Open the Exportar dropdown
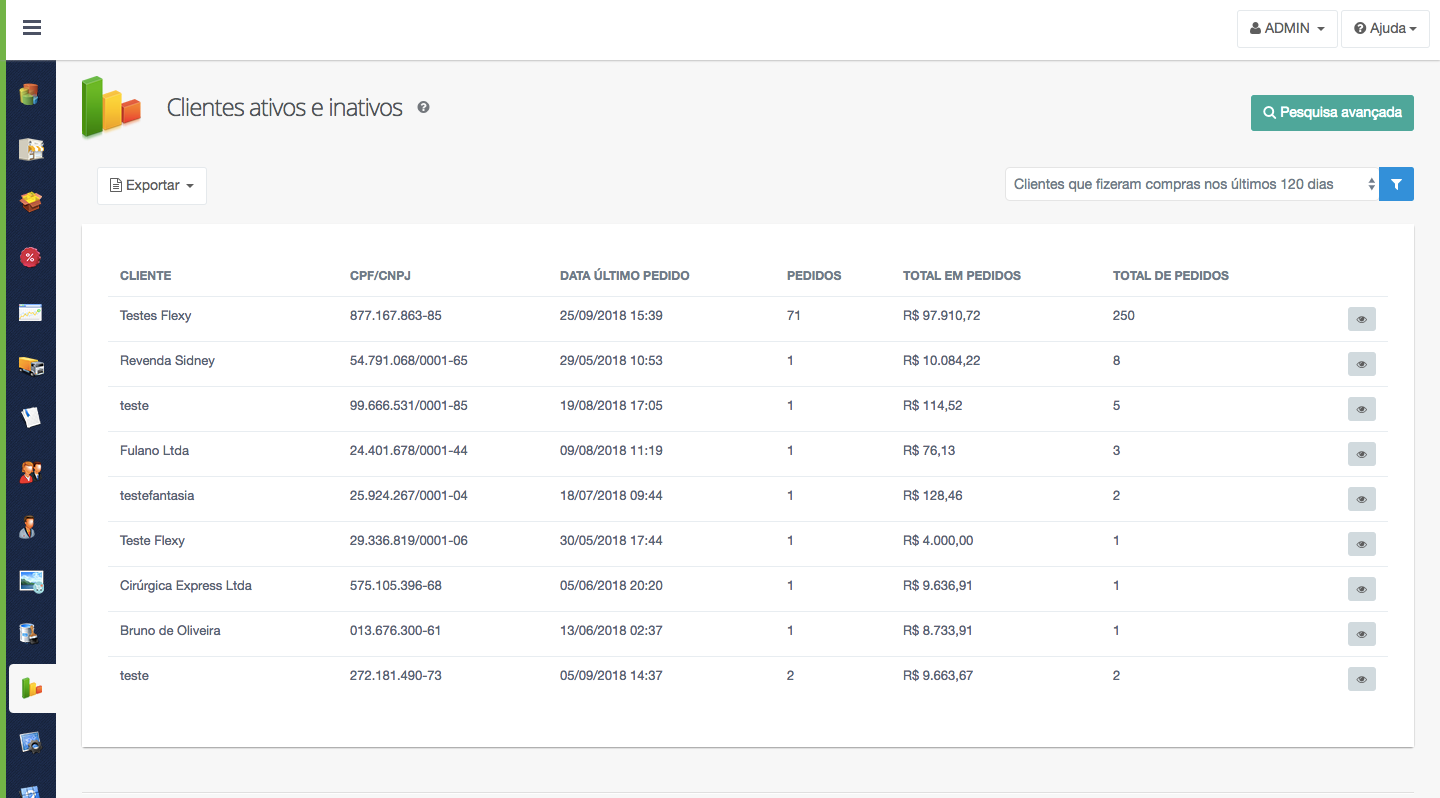1440x798 pixels. pyautogui.click(x=152, y=186)
